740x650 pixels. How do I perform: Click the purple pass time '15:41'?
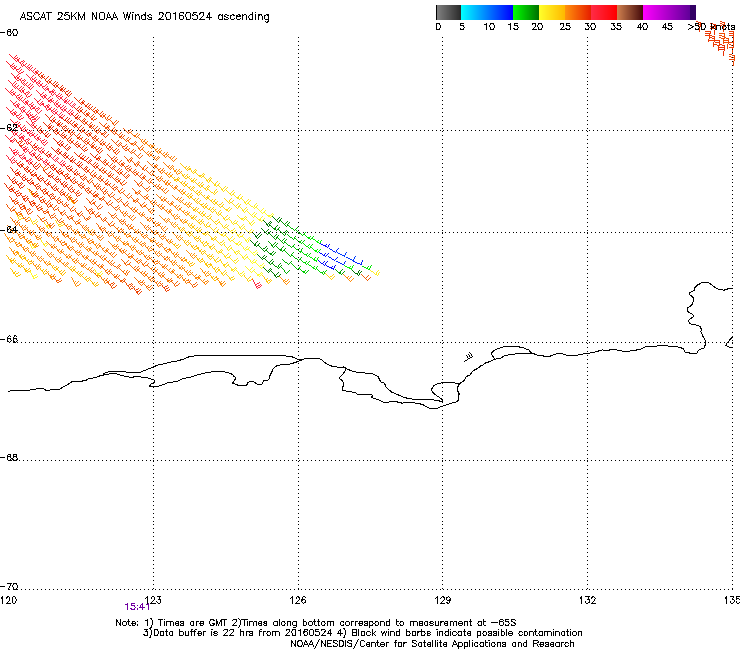click(137, 607)
